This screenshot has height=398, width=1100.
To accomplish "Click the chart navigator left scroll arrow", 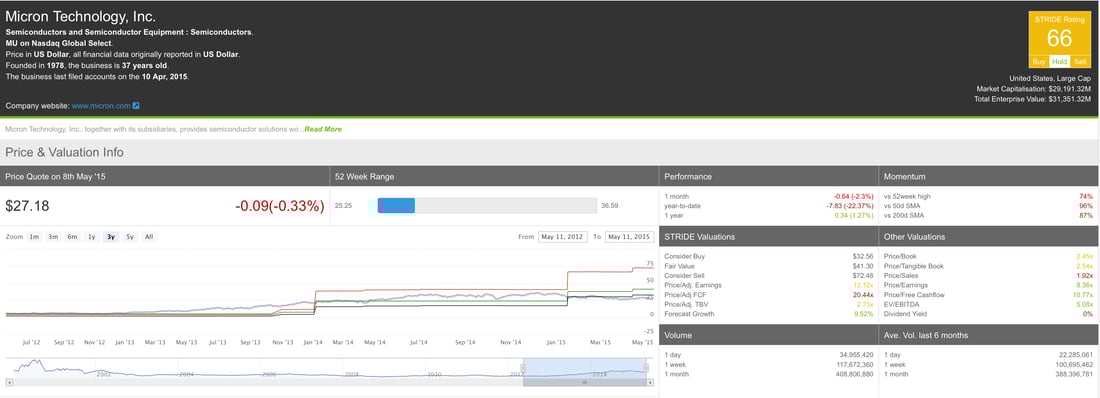I will 9,383.
